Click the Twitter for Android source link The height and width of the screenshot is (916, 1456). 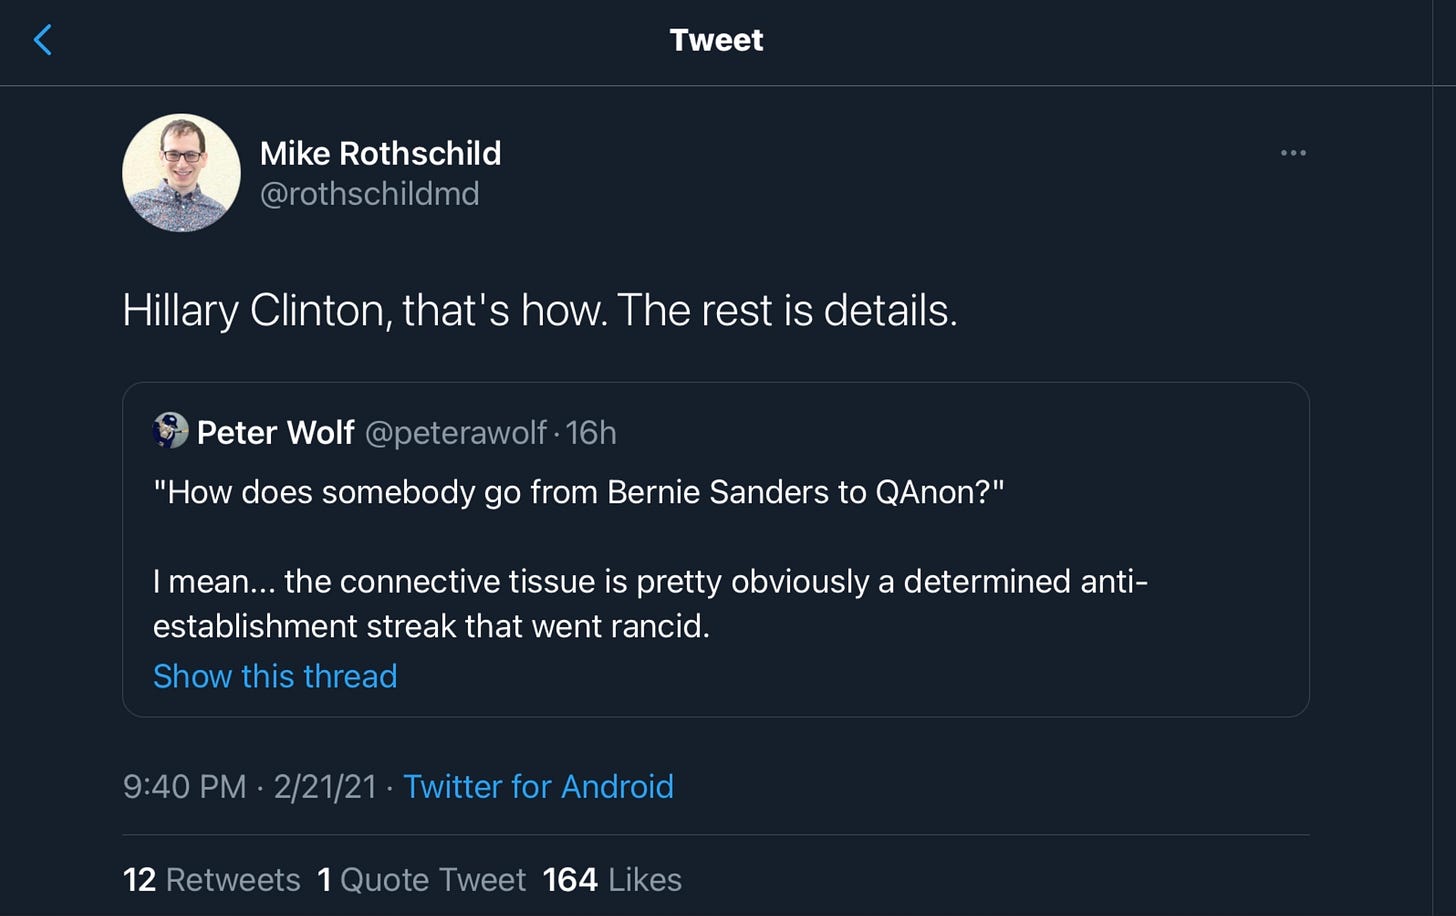[x=538, y=786]
